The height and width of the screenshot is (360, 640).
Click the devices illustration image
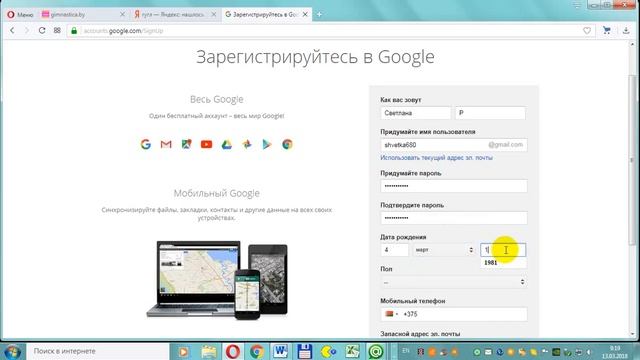[x=217, y=280]
